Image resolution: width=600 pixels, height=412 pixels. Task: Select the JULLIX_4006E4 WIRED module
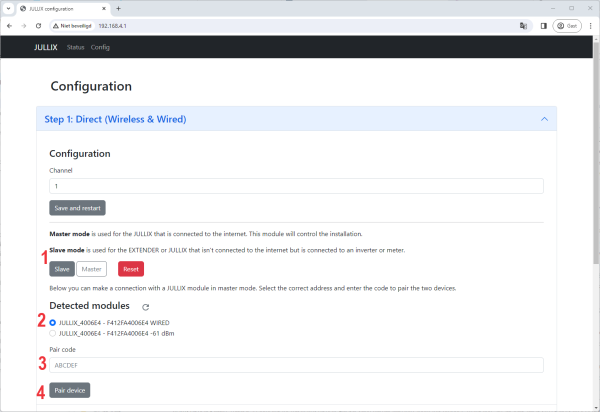(x=53, y=323)
